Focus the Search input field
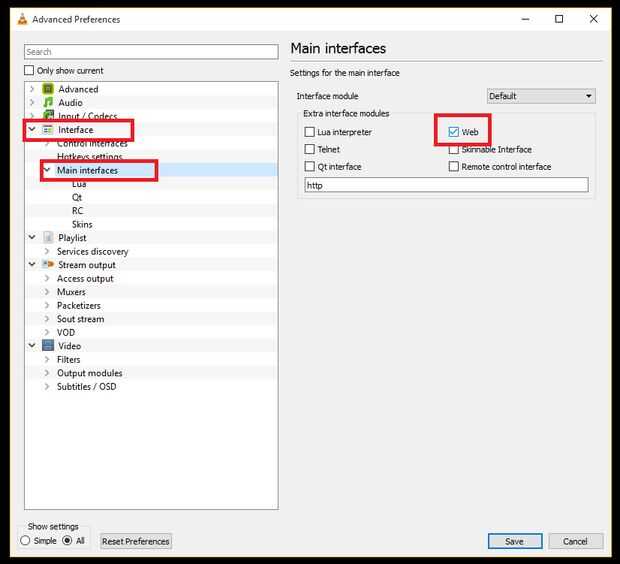The height and width of the screenshot is (564, 620). point(151,52)
